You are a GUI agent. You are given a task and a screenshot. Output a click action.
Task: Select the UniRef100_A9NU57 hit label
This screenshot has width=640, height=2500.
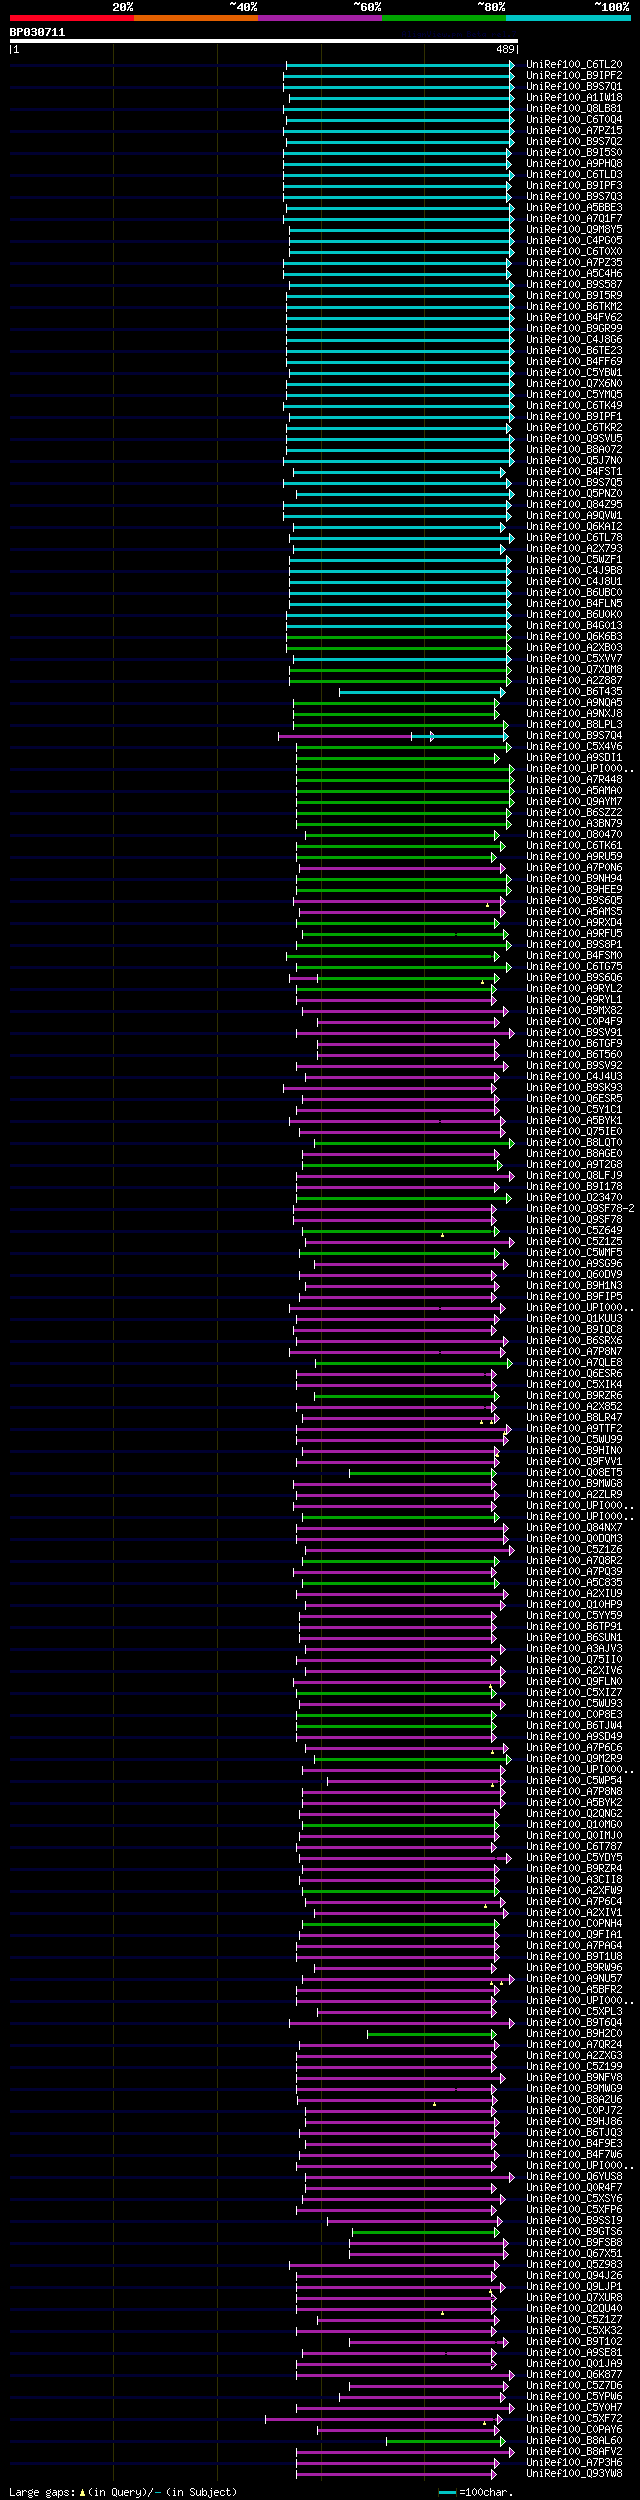[x=574, y=1979]
